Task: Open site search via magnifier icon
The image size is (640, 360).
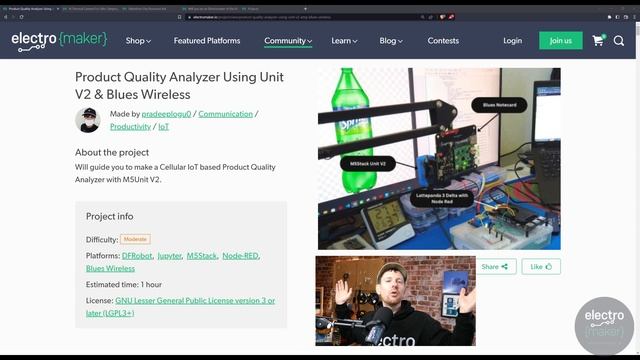Action: pyautogui.click(x=619, y=41)
